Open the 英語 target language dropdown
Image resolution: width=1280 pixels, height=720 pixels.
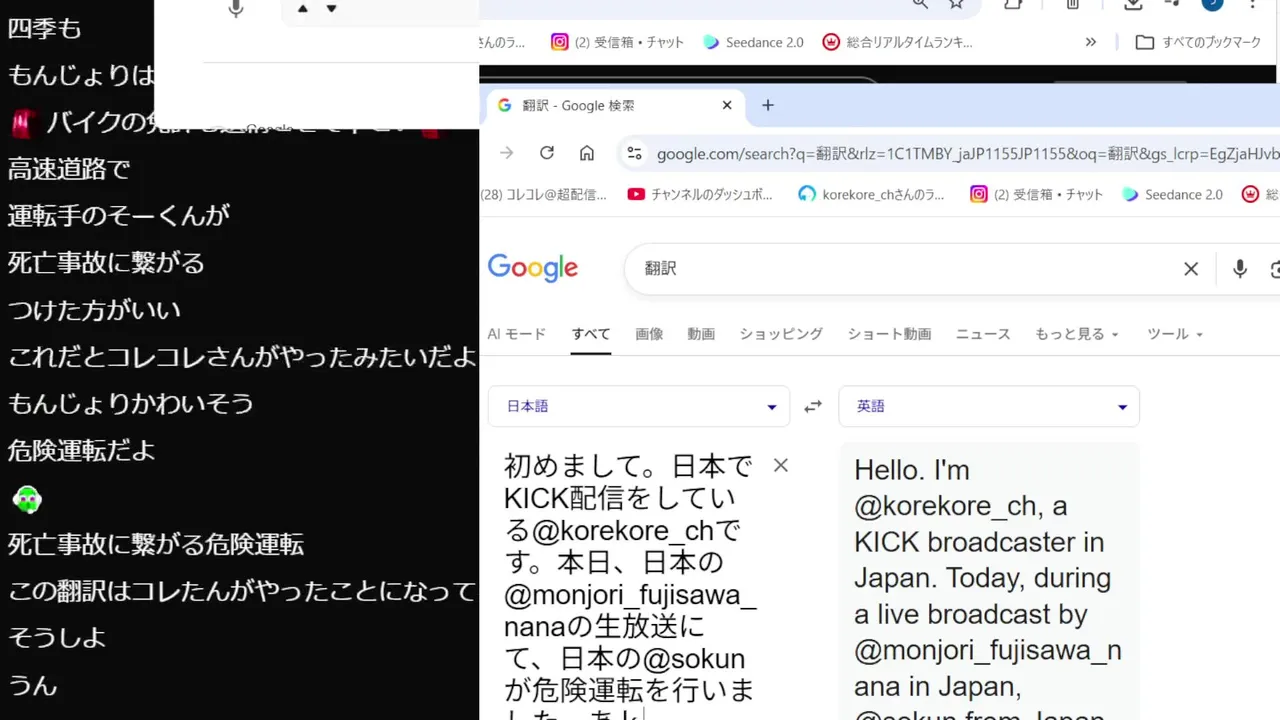tap(989, 406)
